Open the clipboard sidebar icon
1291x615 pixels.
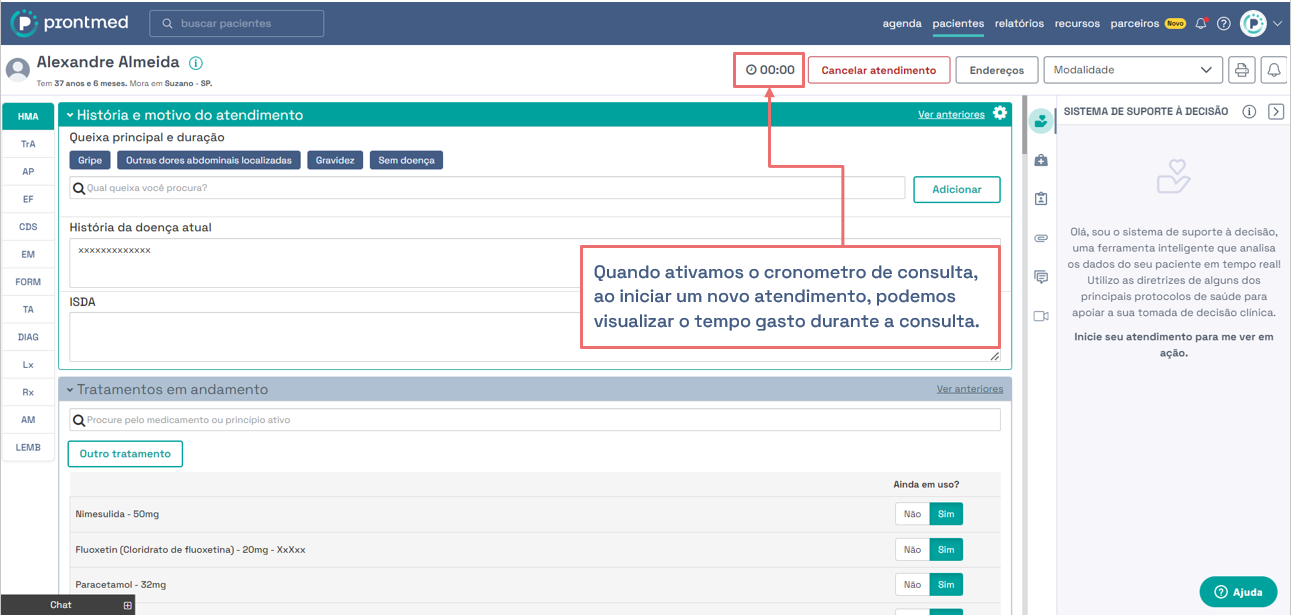coord(1041,199)
